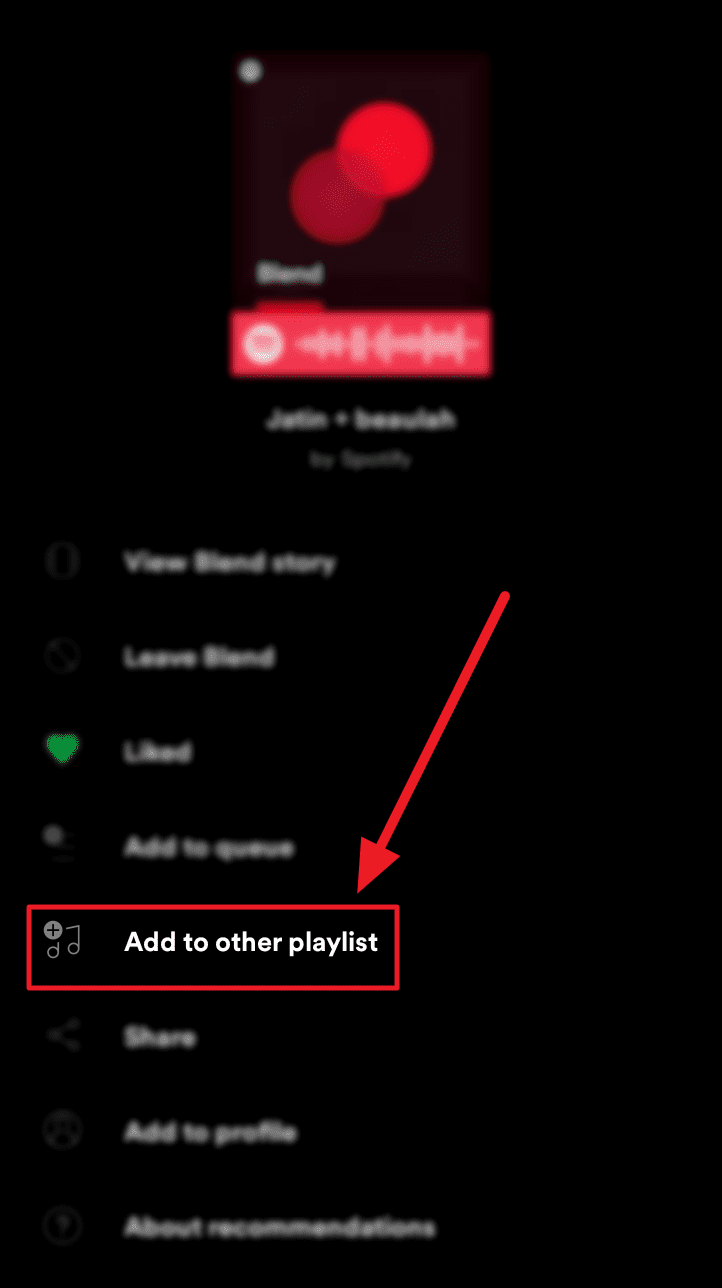
Task: Tap the Add to profile icon
Action: point(62,1132)
